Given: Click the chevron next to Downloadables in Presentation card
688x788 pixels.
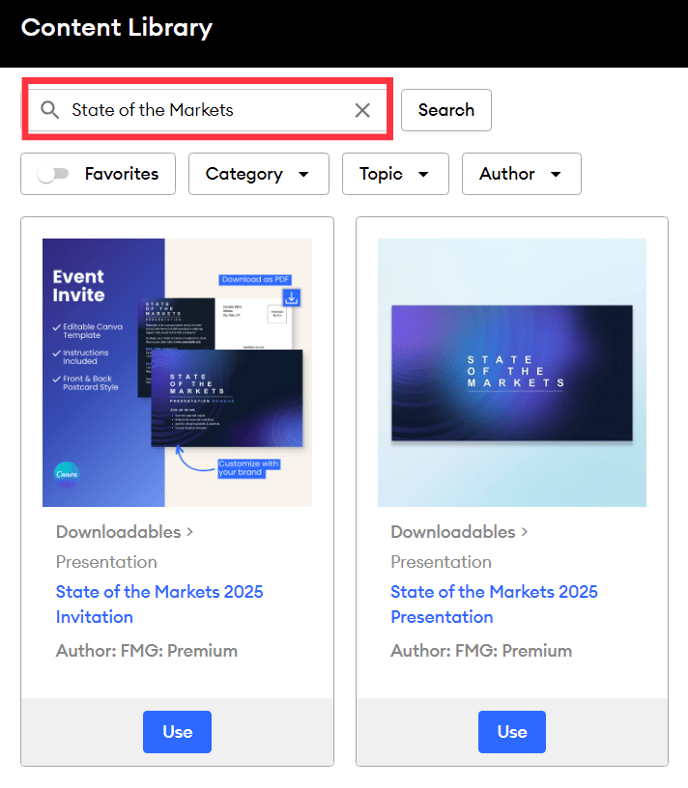Looking at the screenshot, I should (x=525, y=531).
